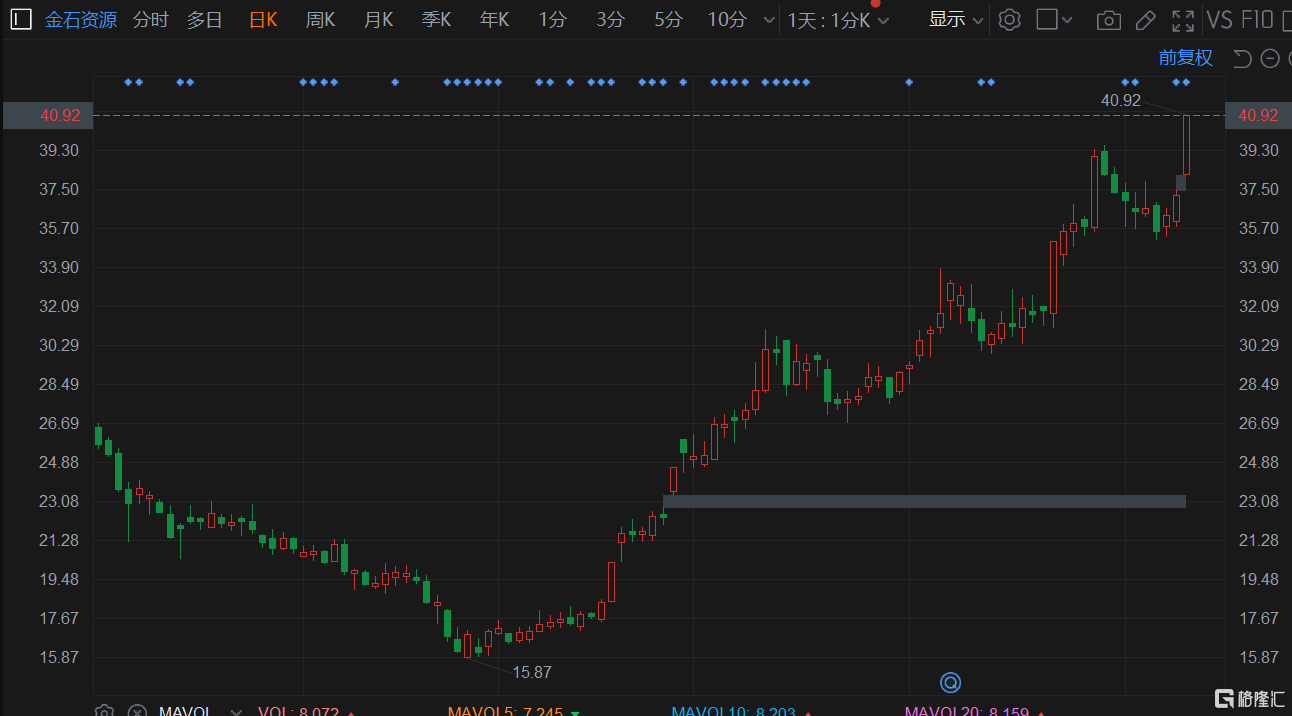1292x716 pixels.
Task: Click the undo arrow icon
Action: 1242,58
